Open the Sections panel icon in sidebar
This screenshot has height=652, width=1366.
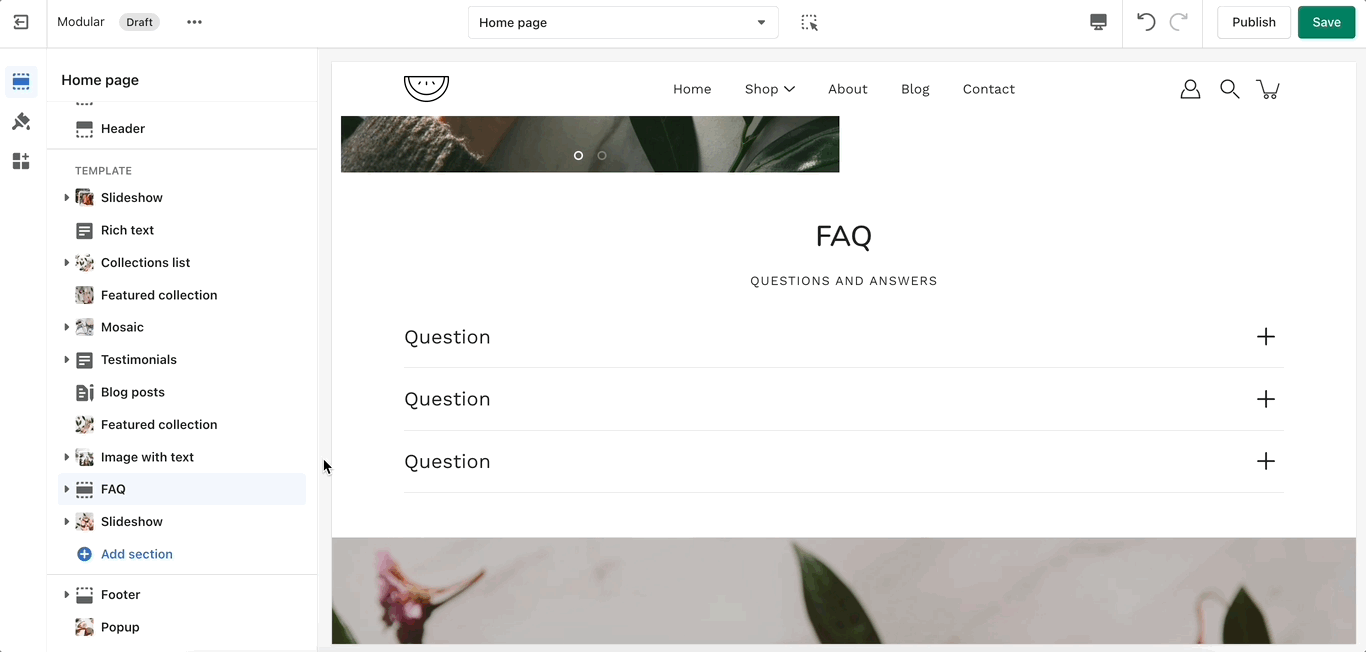click(x=21, y=82)
